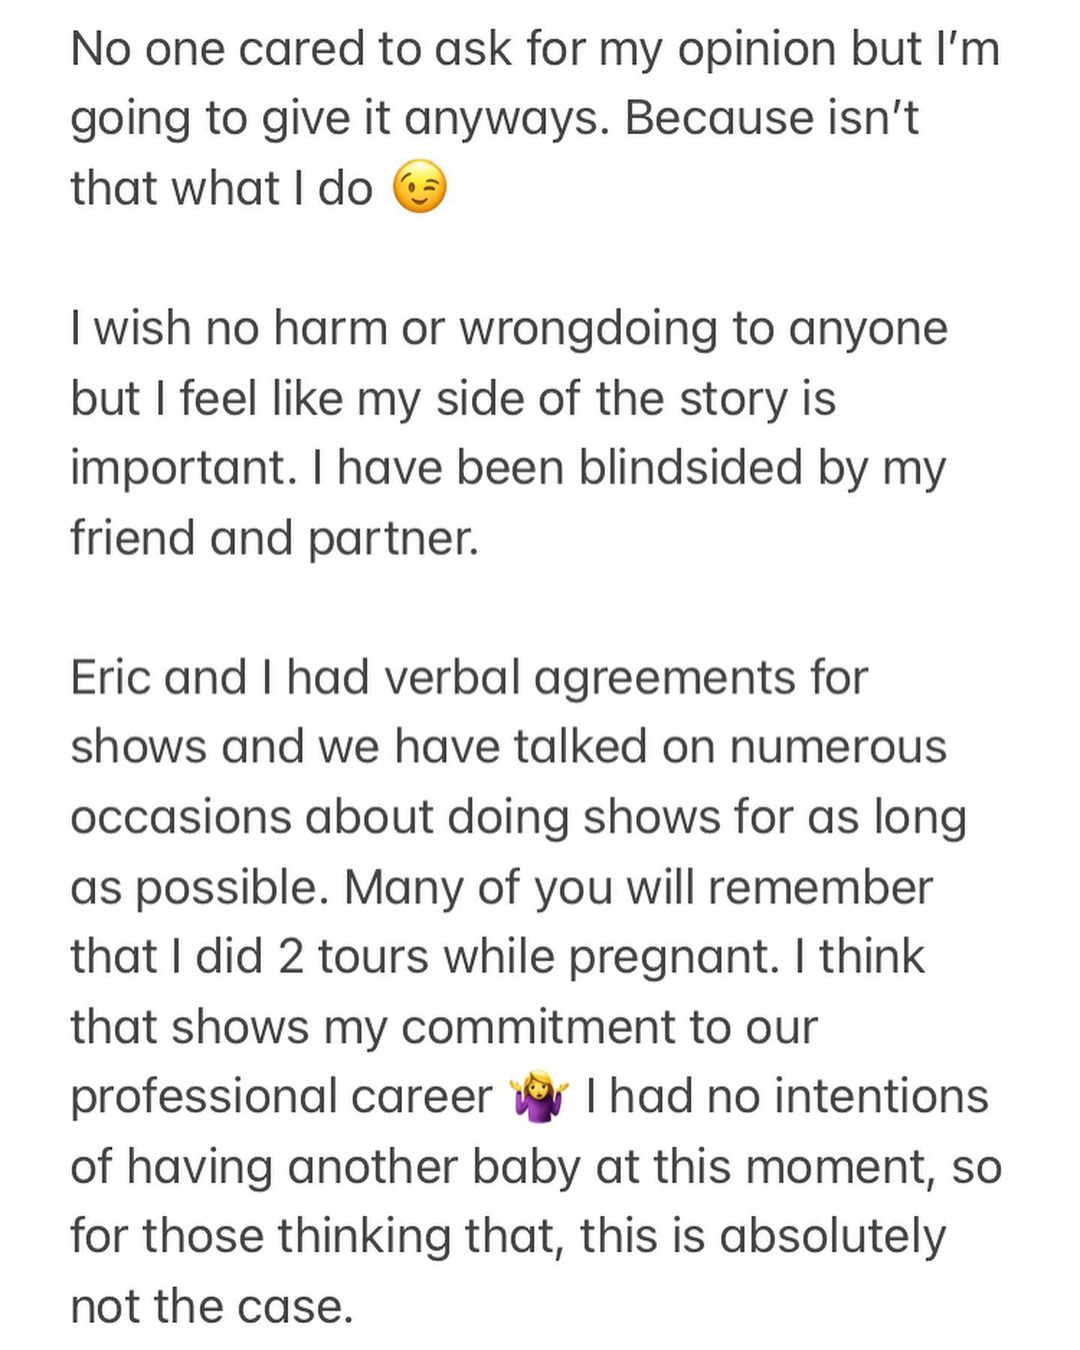The width and height of the screenshot is (1080, 1350).
Task: Click the word "numerous"
Action: point(837,747)
